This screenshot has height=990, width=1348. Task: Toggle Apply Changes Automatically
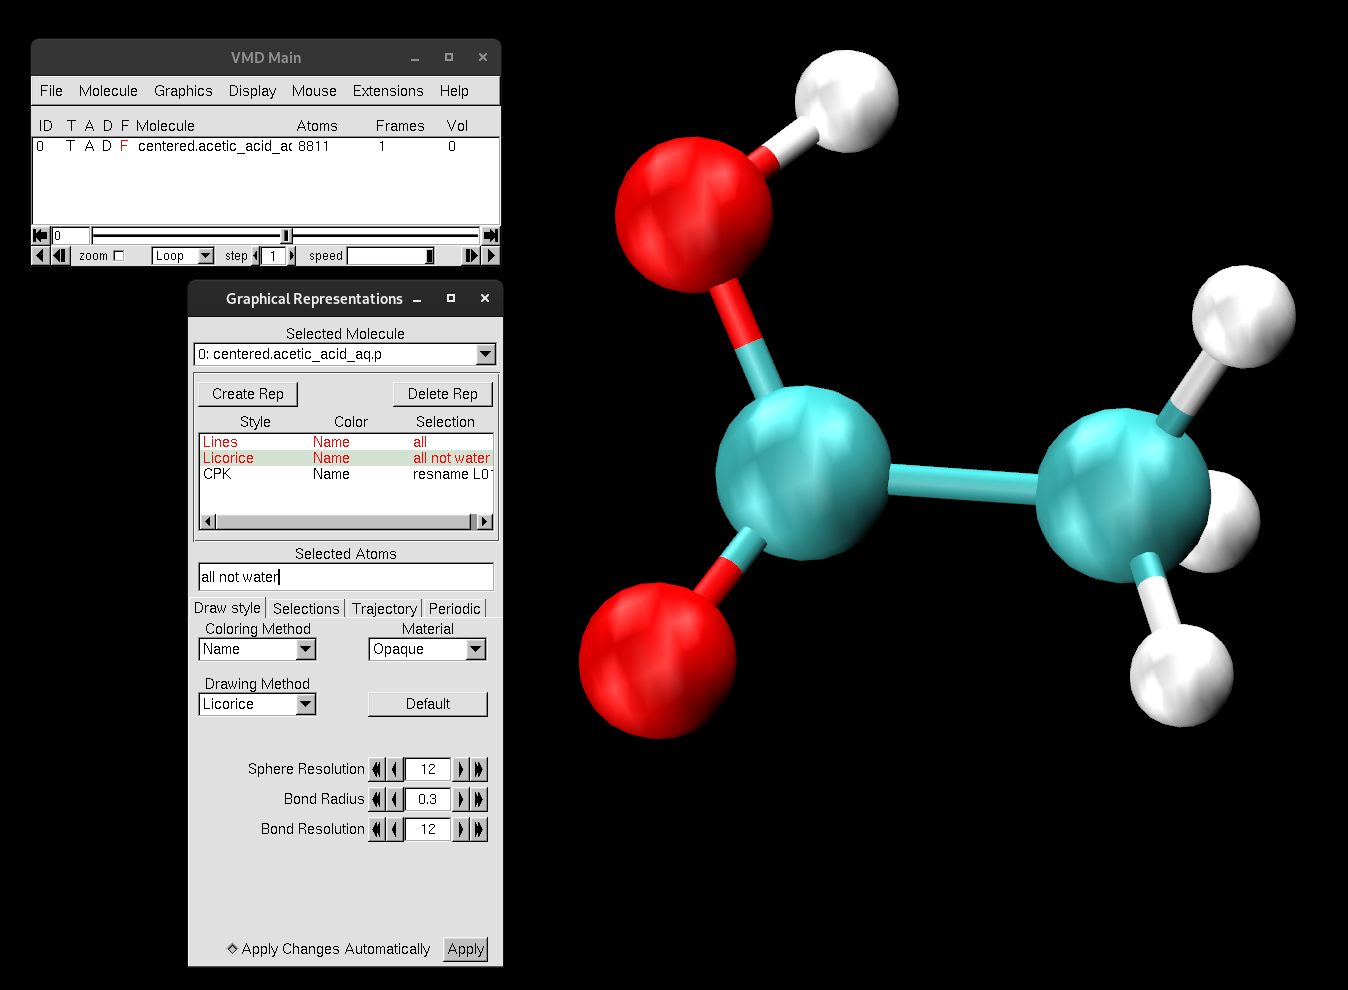(231, 949)
